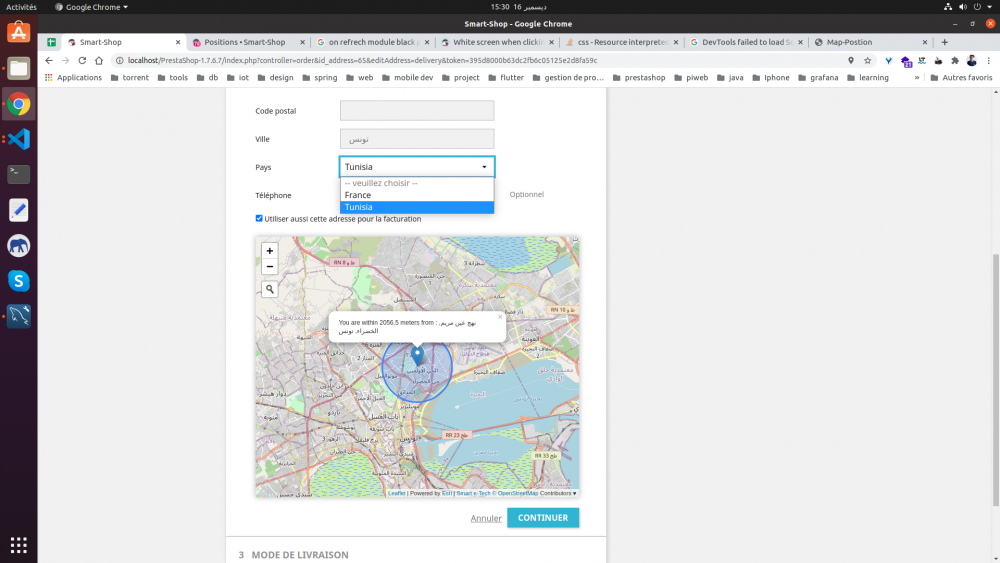The height and width of the screenshot is (563, 1000).
Task: Close the map distance popup
Action: click(500, 317)
